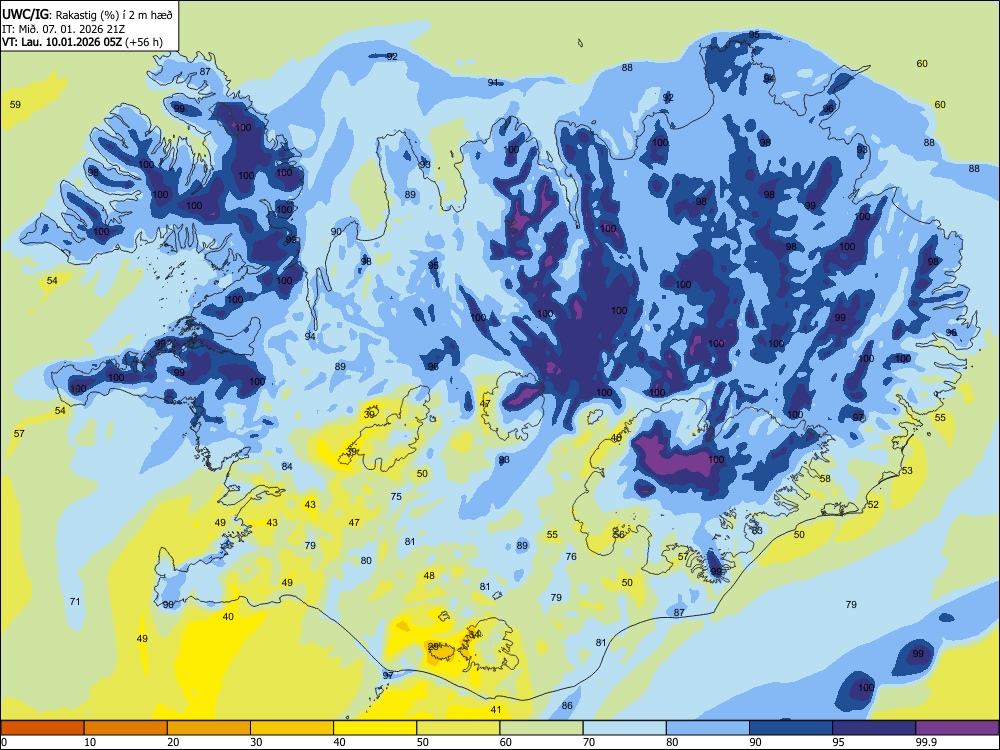Click the legend tick label '70'
Screen dimensions: 1000x750
589,742
